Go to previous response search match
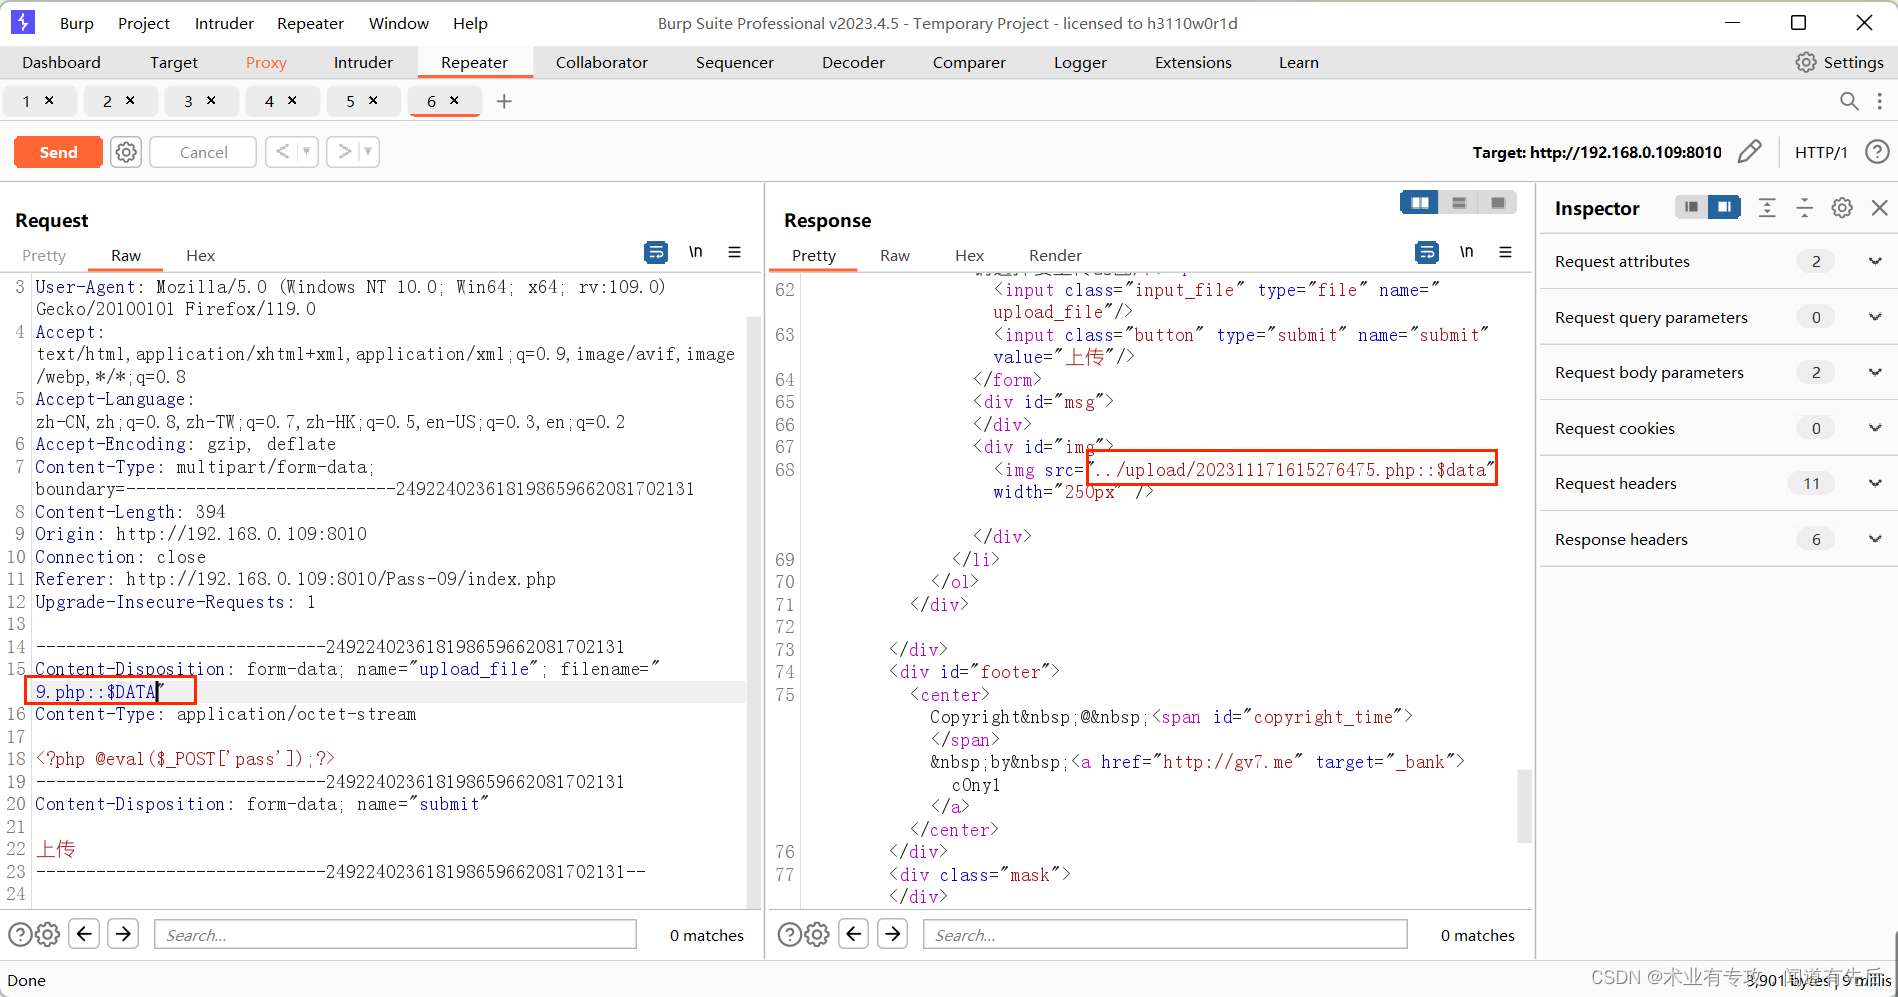 click(x=854, y=934)
